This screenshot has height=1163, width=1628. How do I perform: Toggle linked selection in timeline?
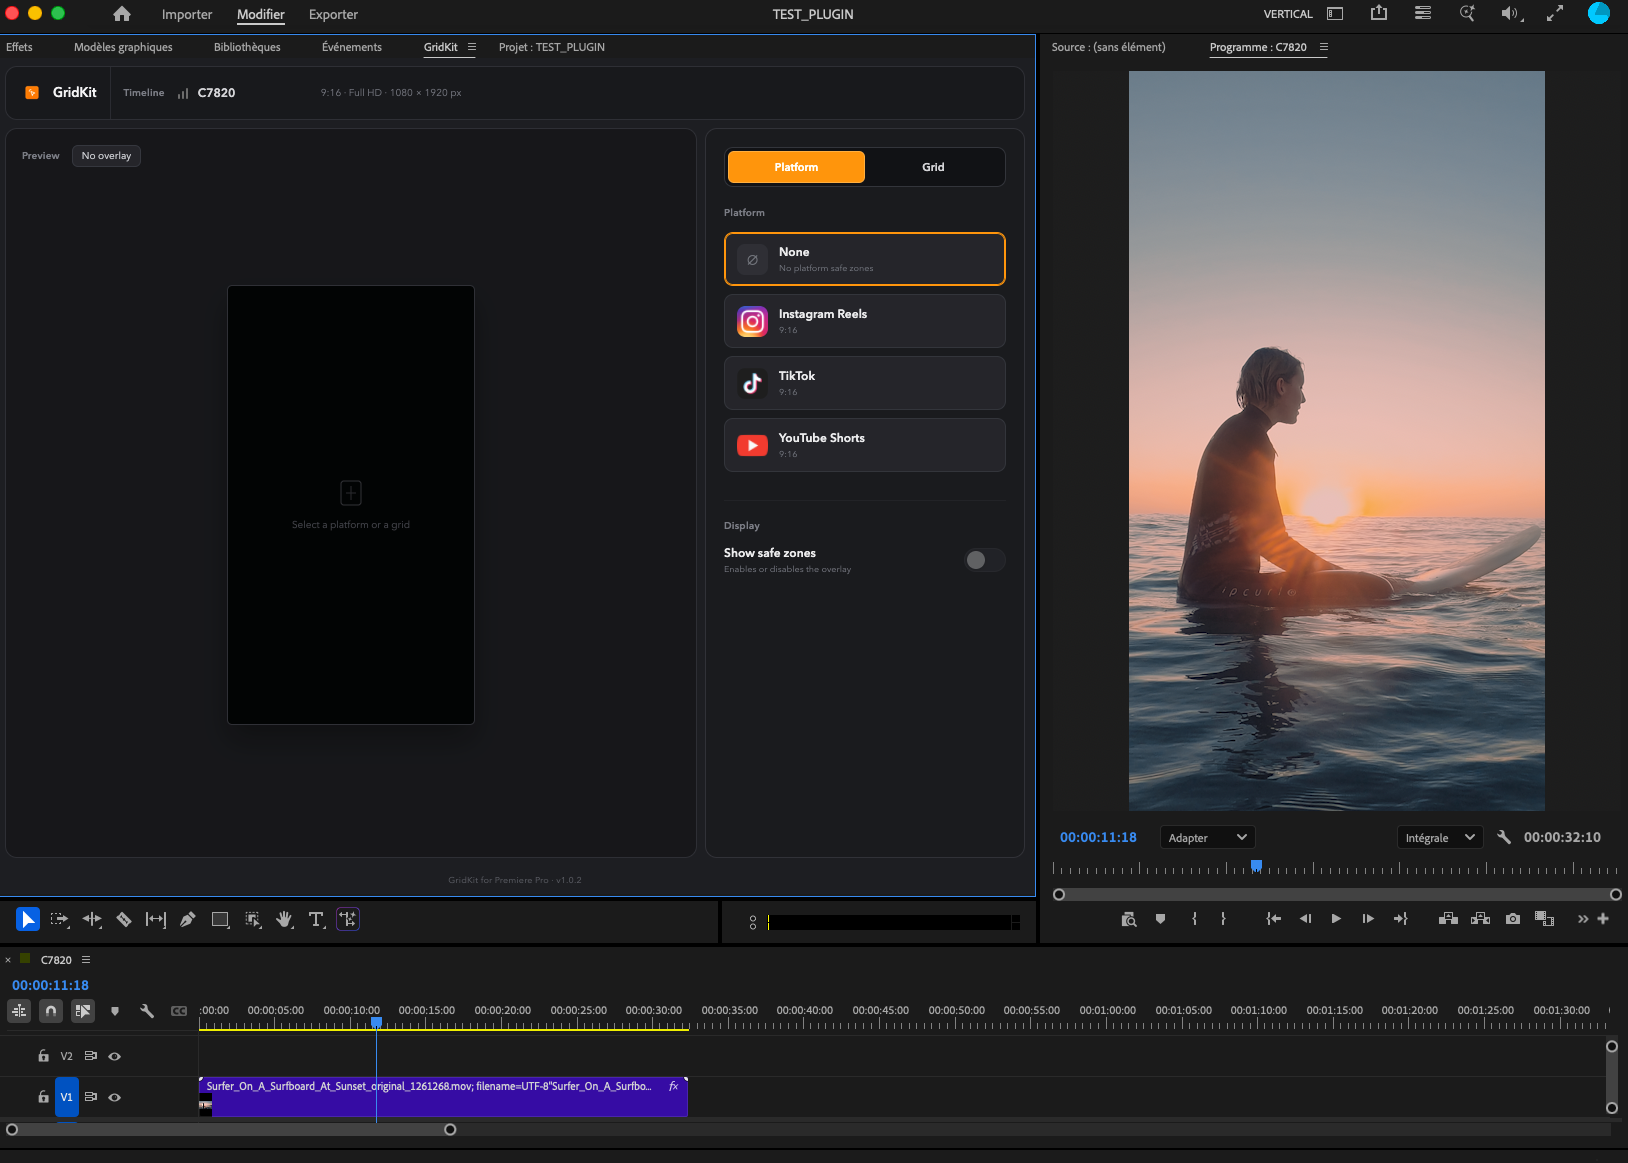83,1011
